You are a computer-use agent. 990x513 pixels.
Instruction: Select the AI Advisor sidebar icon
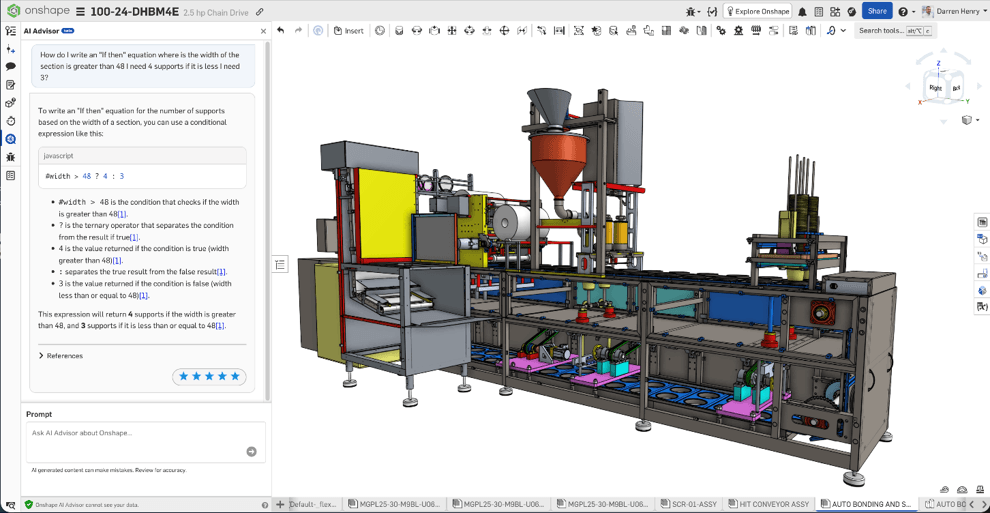pos(11,139)
